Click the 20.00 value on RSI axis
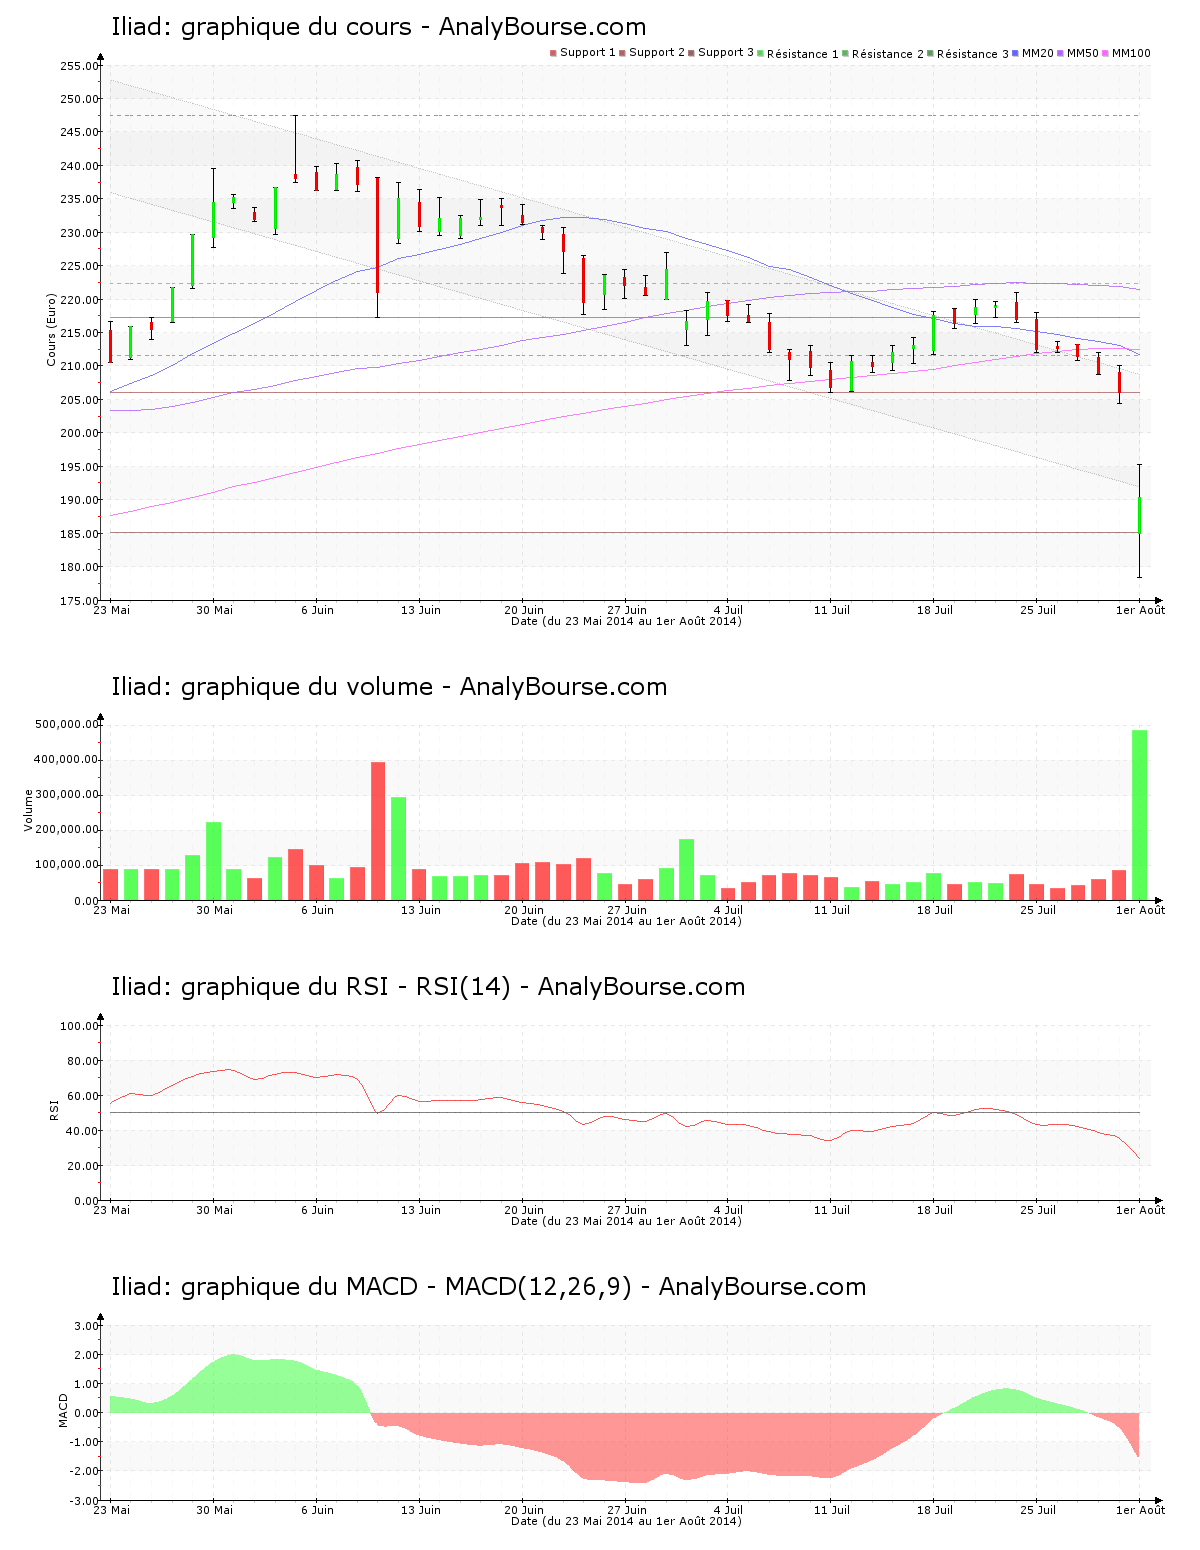Image resolution: width=1200 pixels, height=1550 pixels. [83, 1166]
